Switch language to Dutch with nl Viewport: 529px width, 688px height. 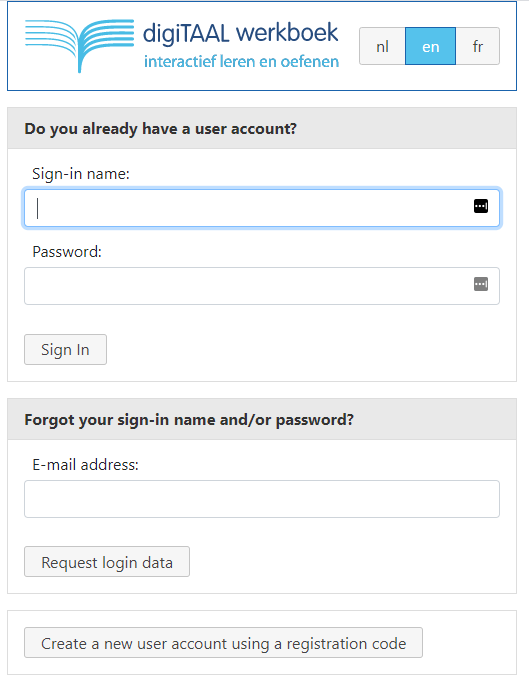click(x=382, y=46)
